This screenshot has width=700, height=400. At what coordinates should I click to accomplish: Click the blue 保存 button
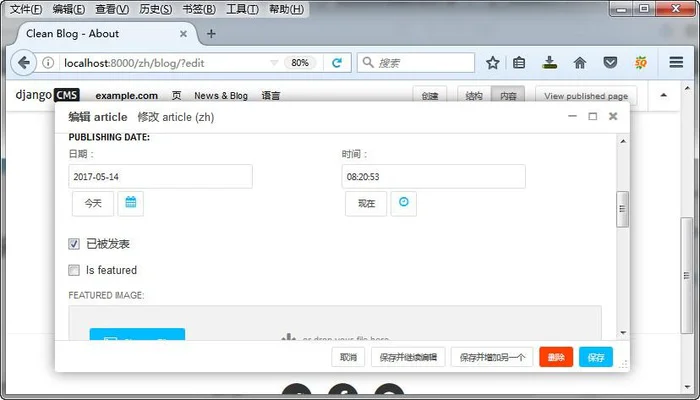tap(596, 357)
